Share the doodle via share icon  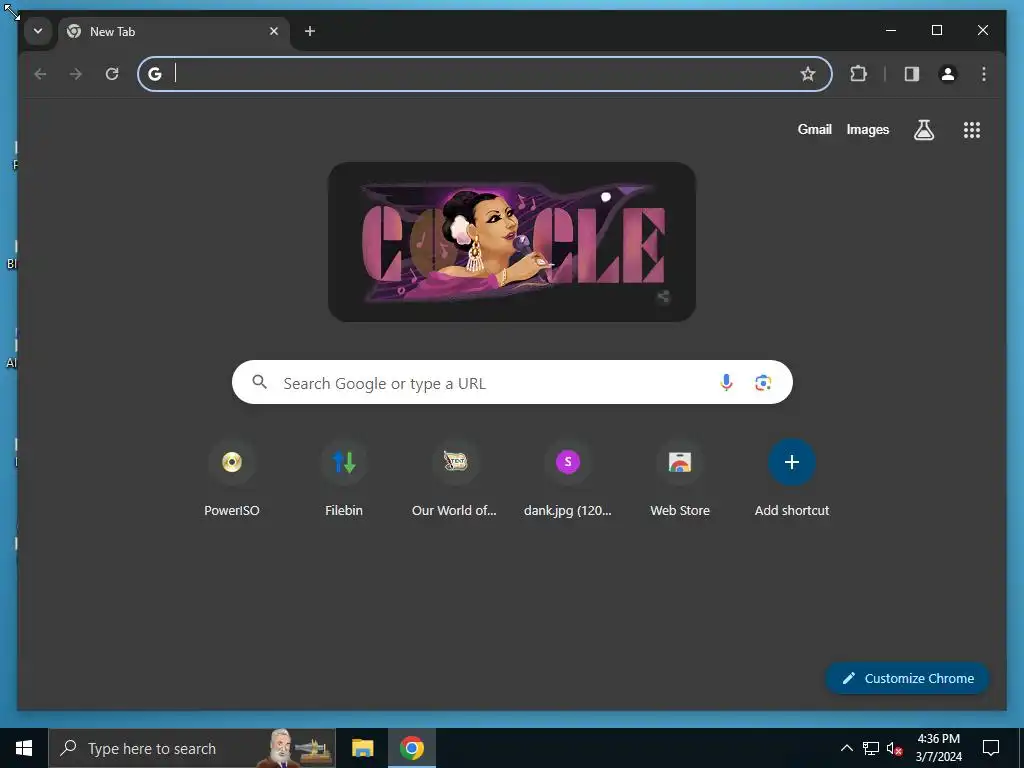pyautogui.click(x=664, y=296)
